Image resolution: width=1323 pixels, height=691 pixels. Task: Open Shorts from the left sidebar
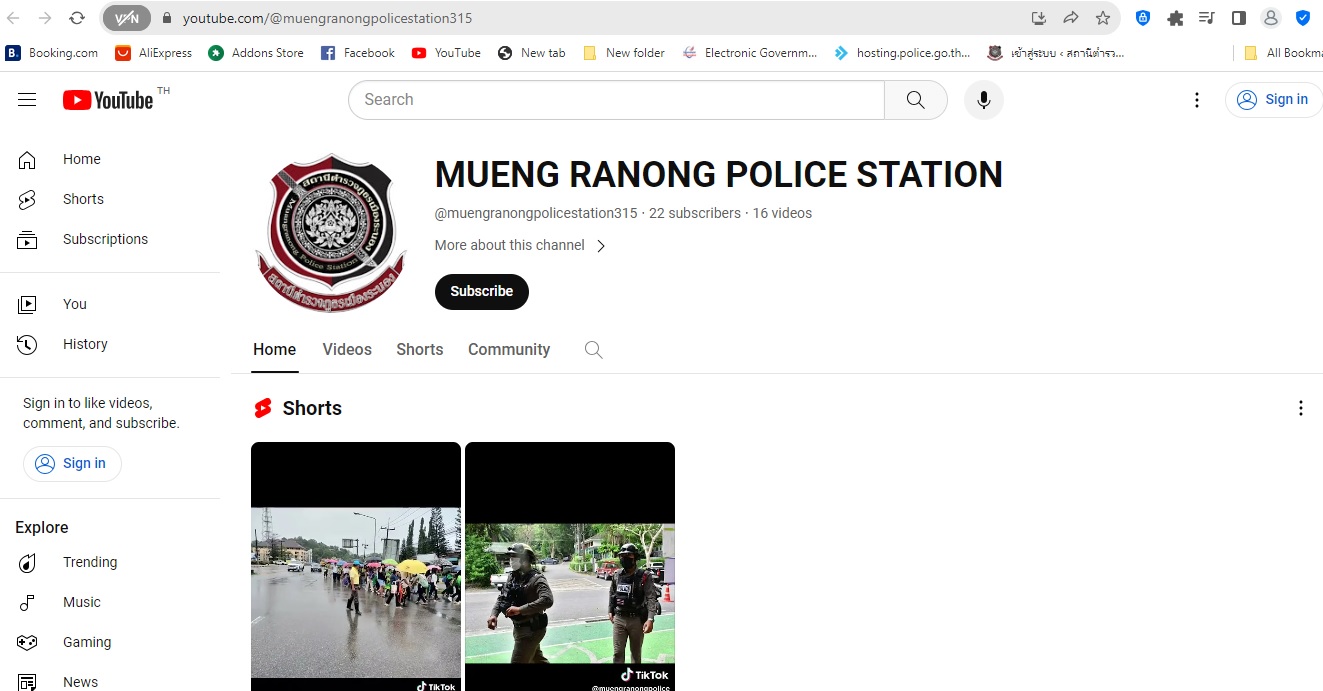[83, 199]
